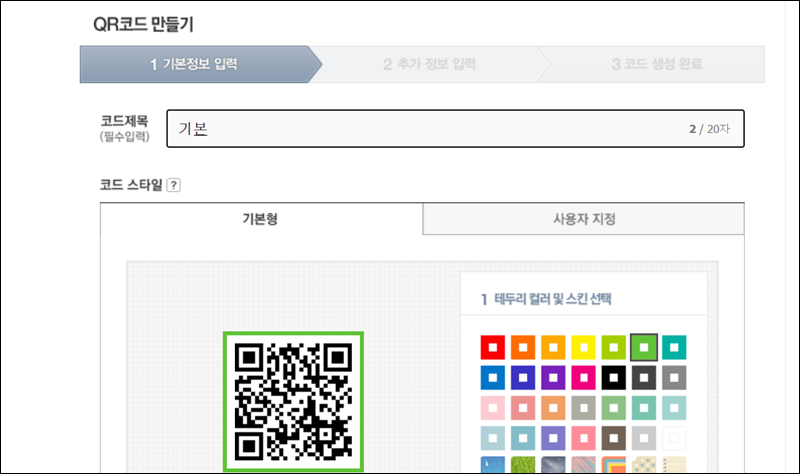Pick the pale blue-gray border swatch
800x474 pixels.
point(493,438)
